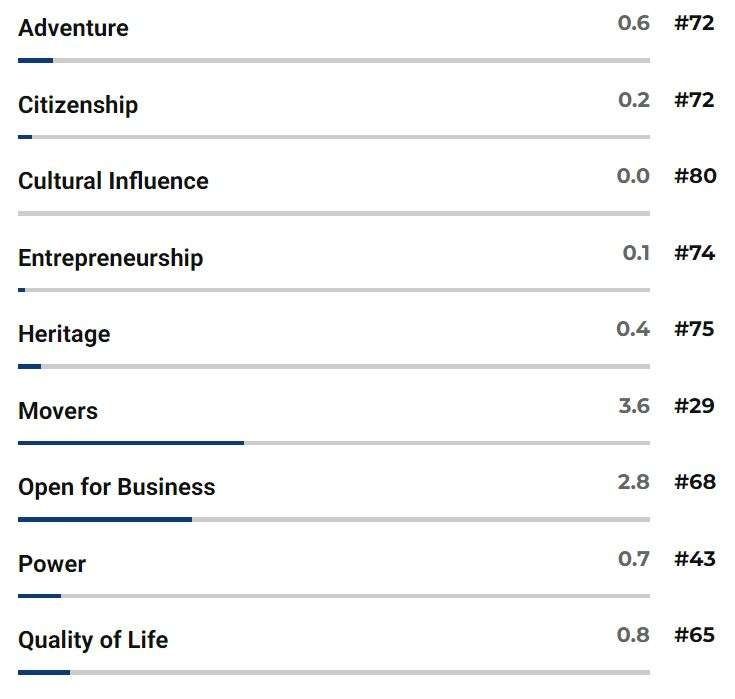The height and width of the screenshot is (699, 735).
Task: Click the Open for Business label
Action: pos(116,487)
